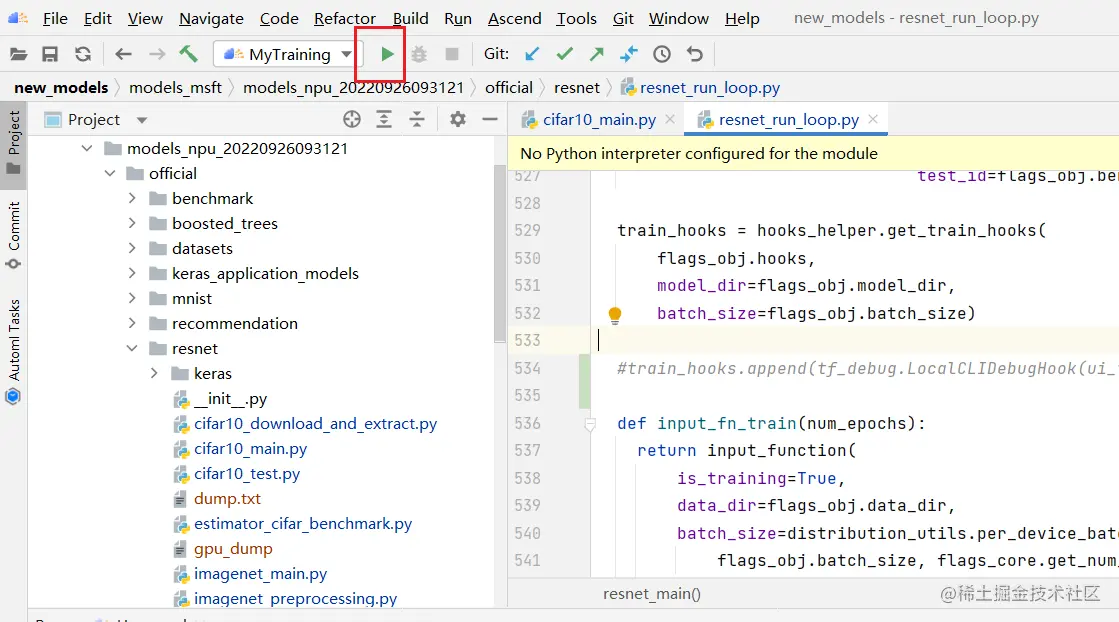Expand the mnist folder
This screenshot has width=1119, height=622.
coord(132,298)
